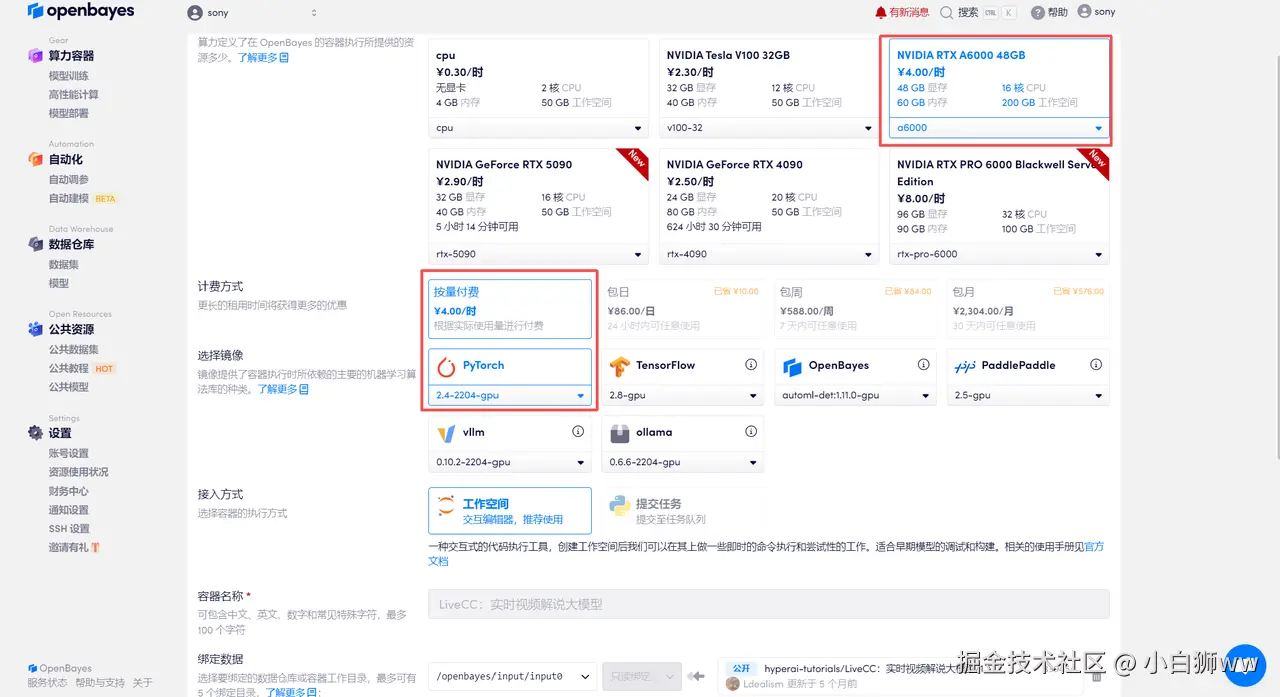
Task: Select NVIDIA GeForce RTX 5090 card
Action: click(539, 206)
